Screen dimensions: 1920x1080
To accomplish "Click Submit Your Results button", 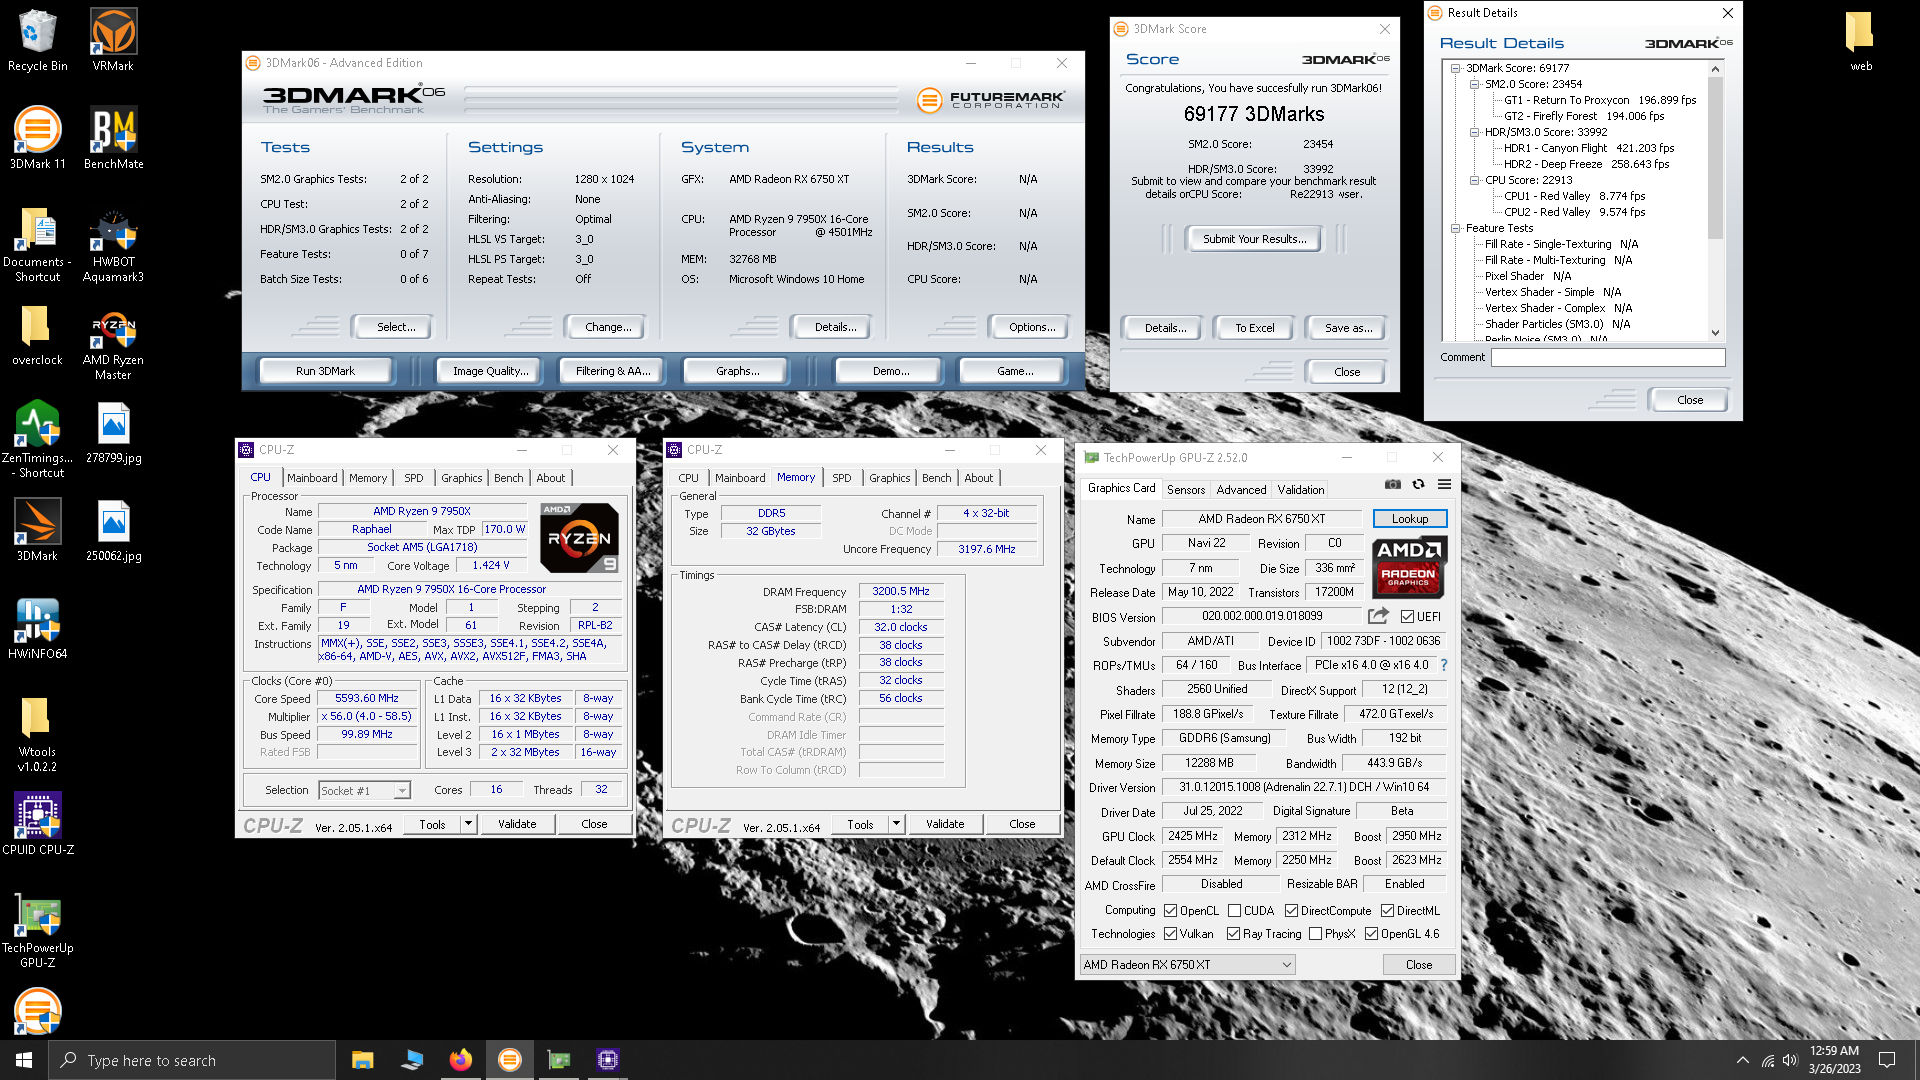I will 1254,239.
